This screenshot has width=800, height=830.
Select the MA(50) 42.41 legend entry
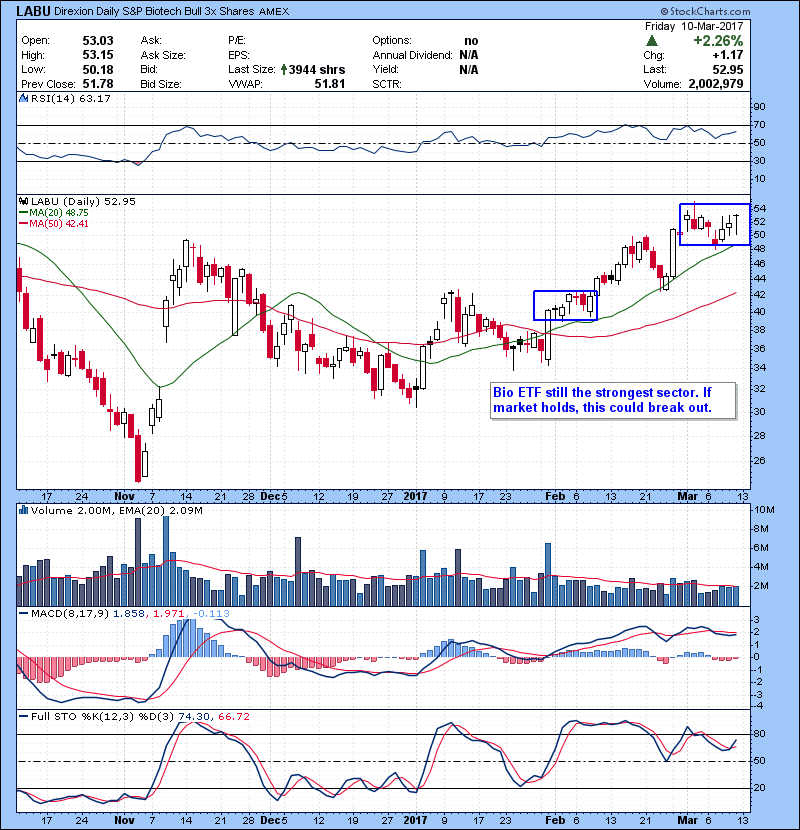pos(54,223)
